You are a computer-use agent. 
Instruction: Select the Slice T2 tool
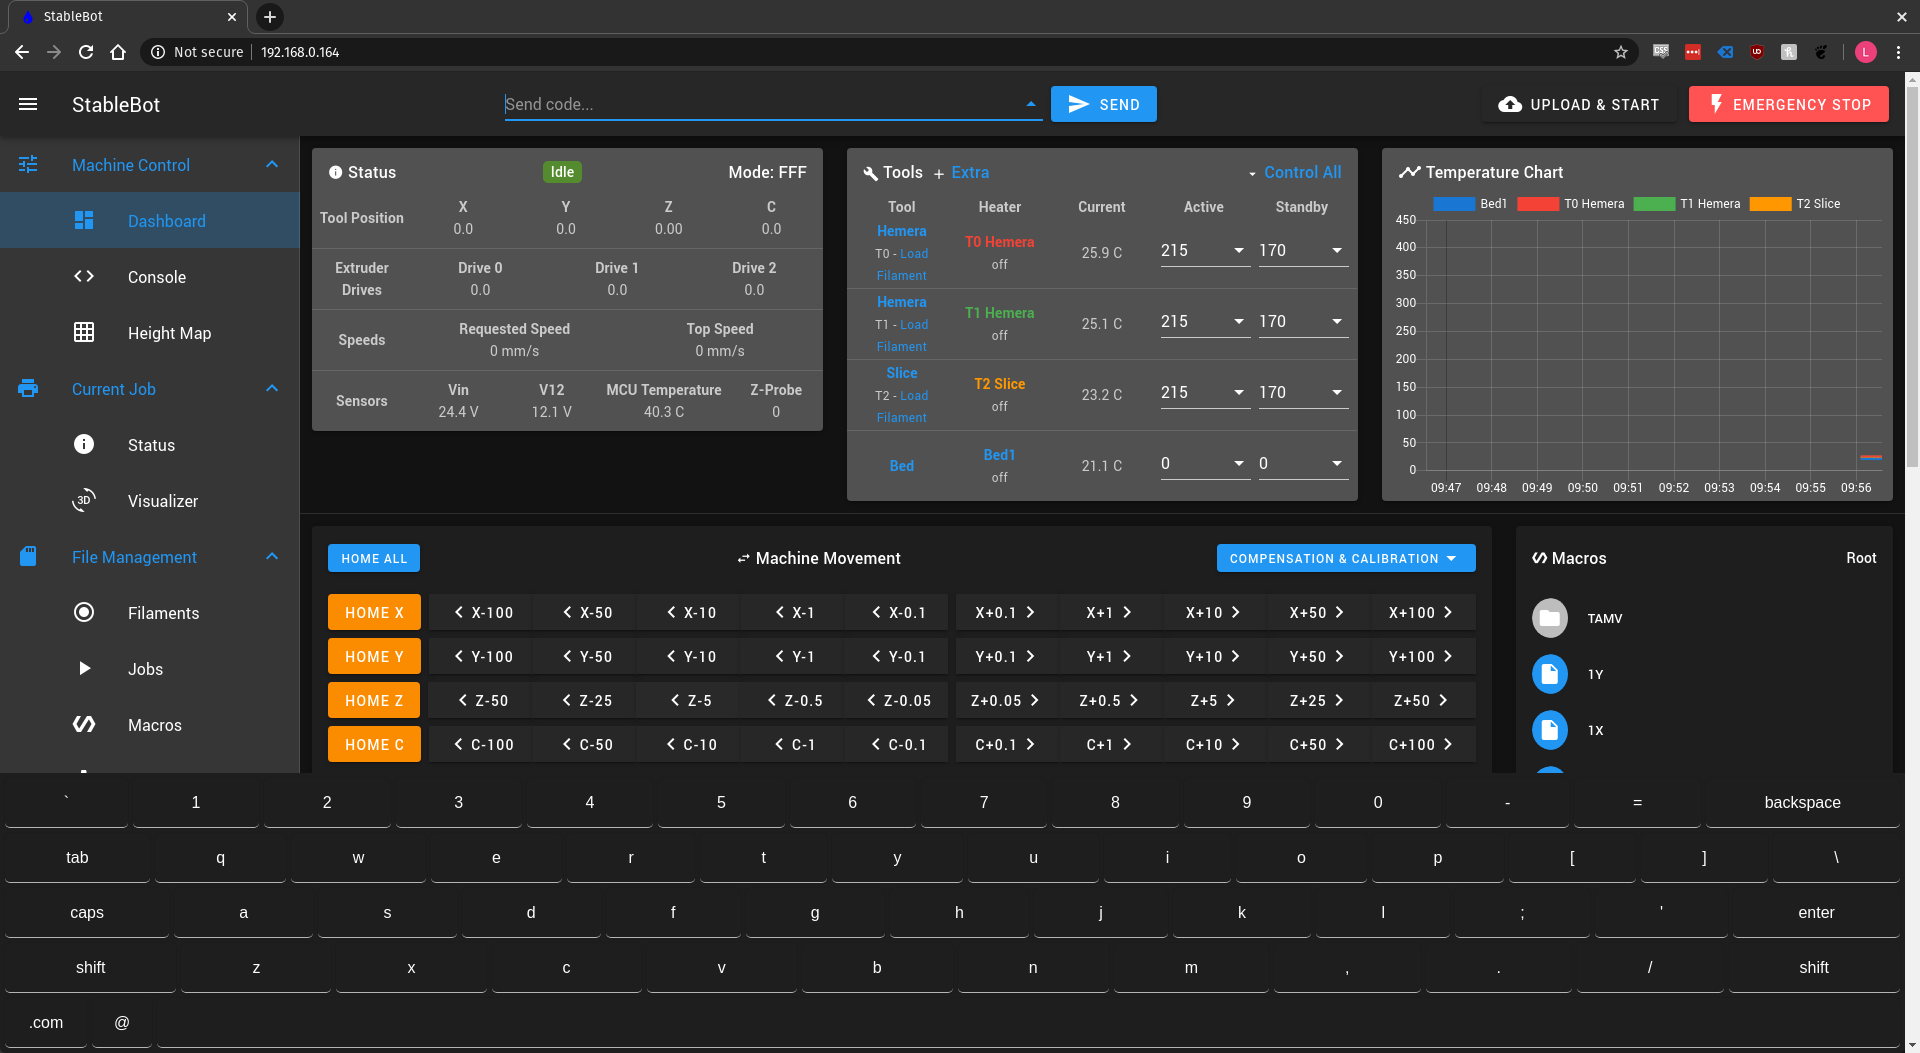click(x=901, y=373)
